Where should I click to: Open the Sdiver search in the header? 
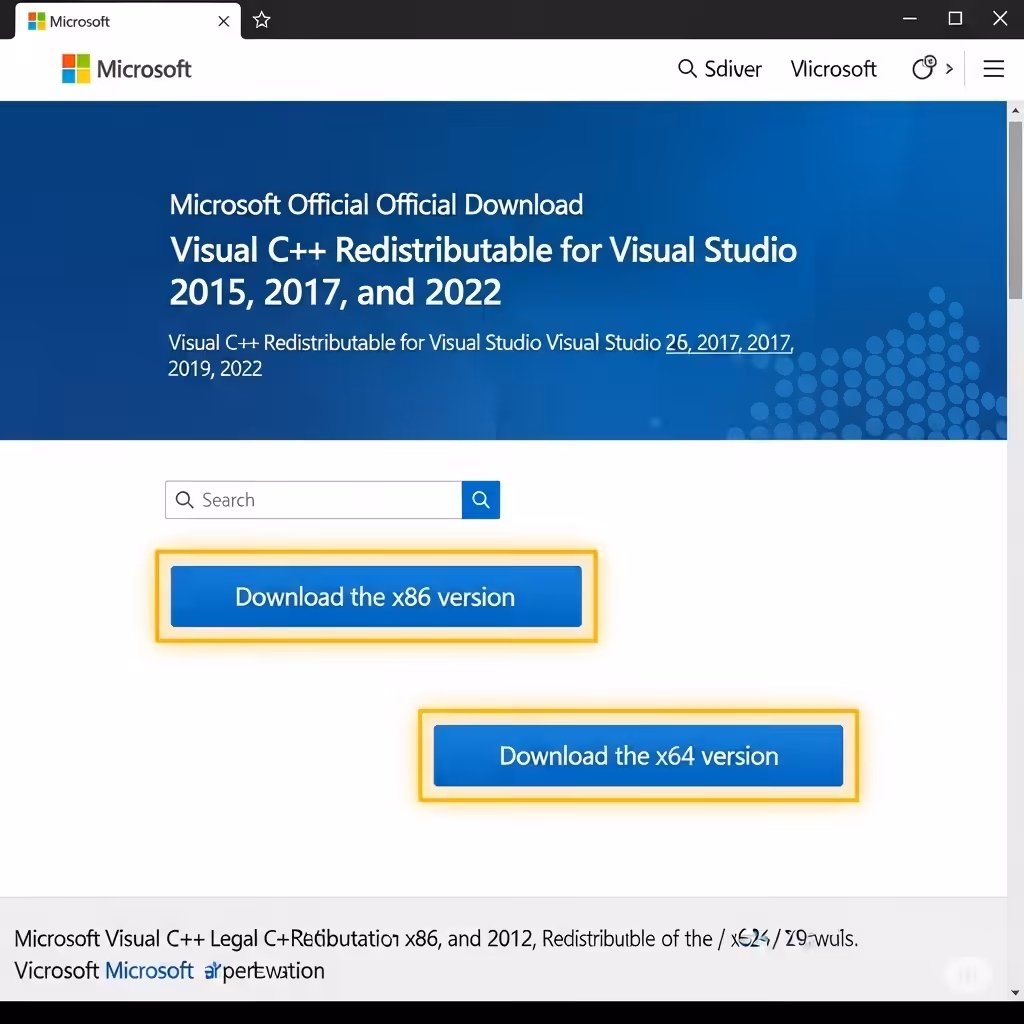point(720,69)
